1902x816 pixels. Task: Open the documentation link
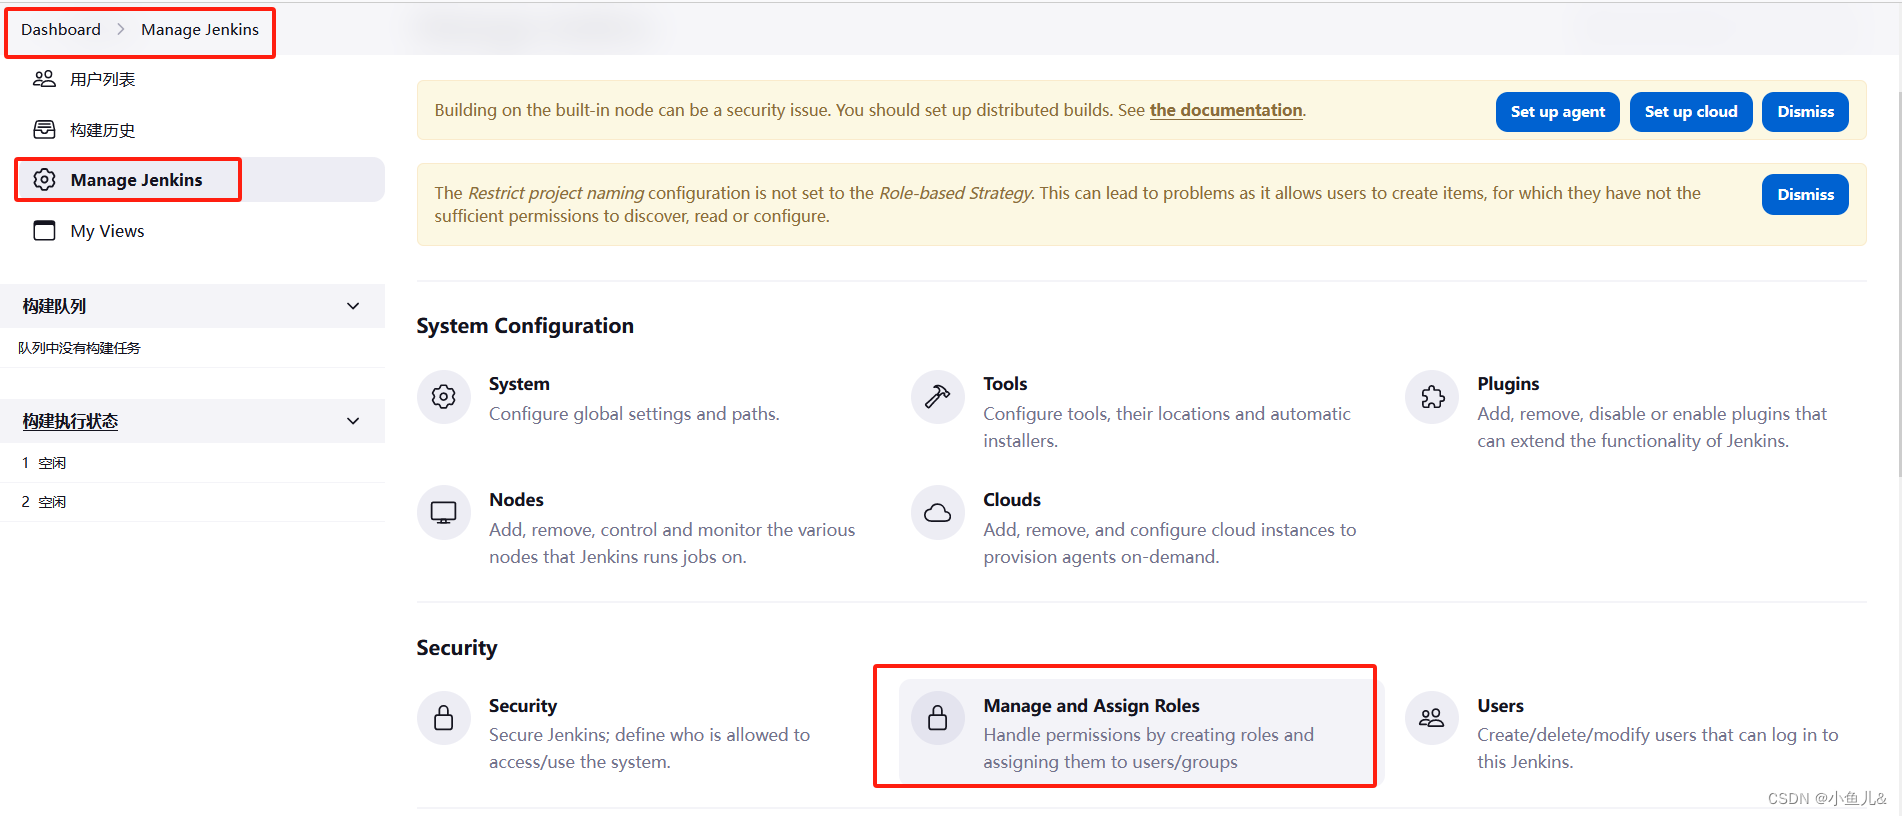pyautogui.click(x=1226, y=110)
